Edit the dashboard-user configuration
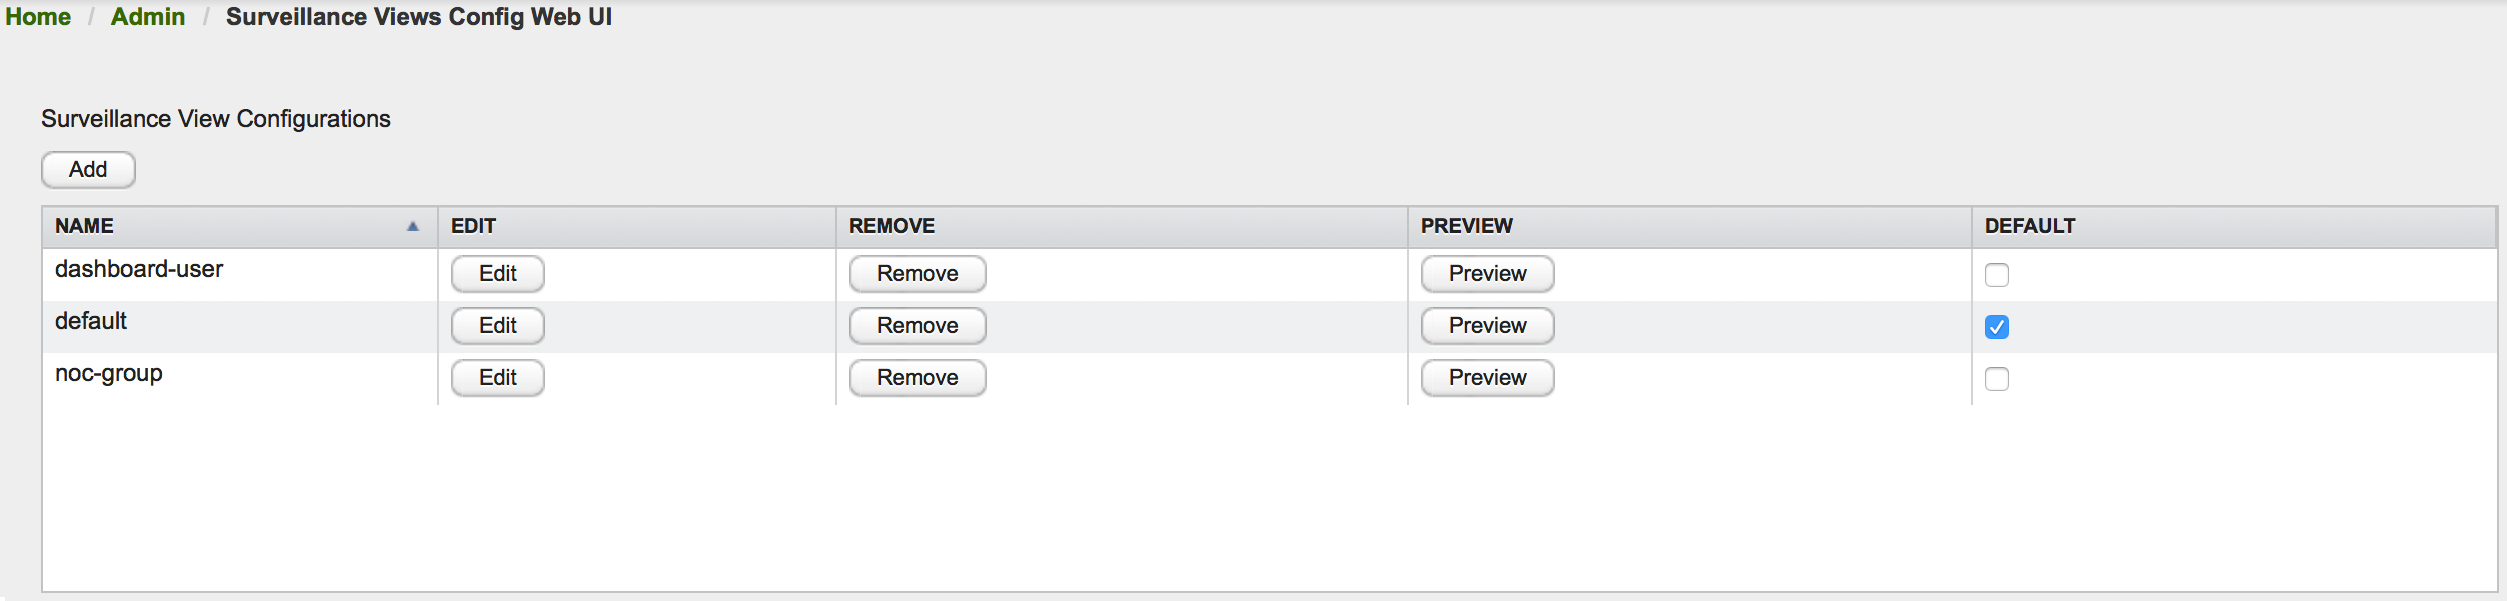This screenshot has width=2507, height=601. click(x=497, y=273)
